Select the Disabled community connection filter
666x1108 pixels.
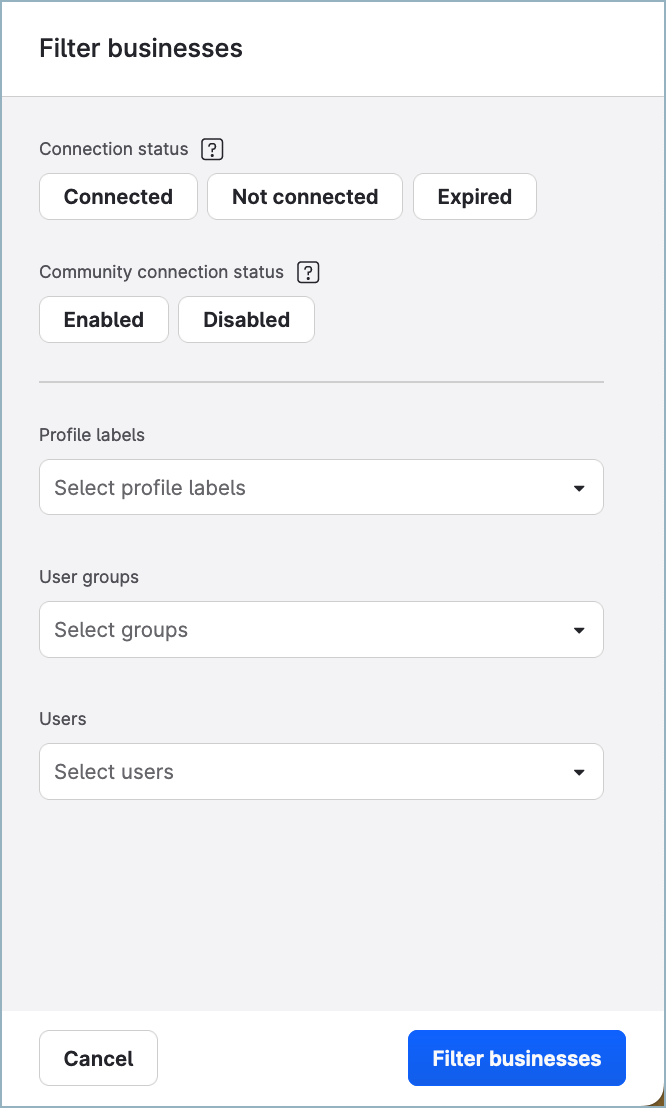(x=246, y=320)
